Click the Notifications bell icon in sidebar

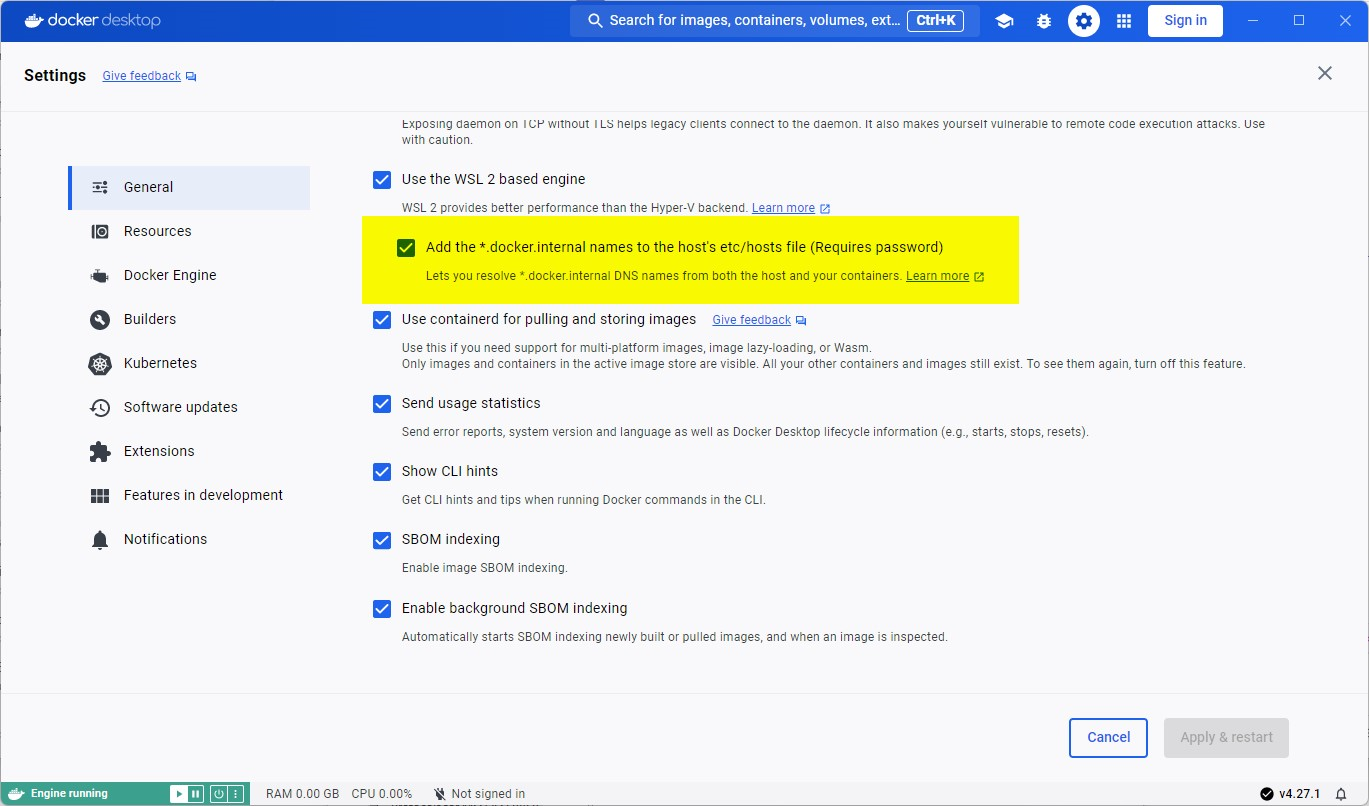pos(100,539)
